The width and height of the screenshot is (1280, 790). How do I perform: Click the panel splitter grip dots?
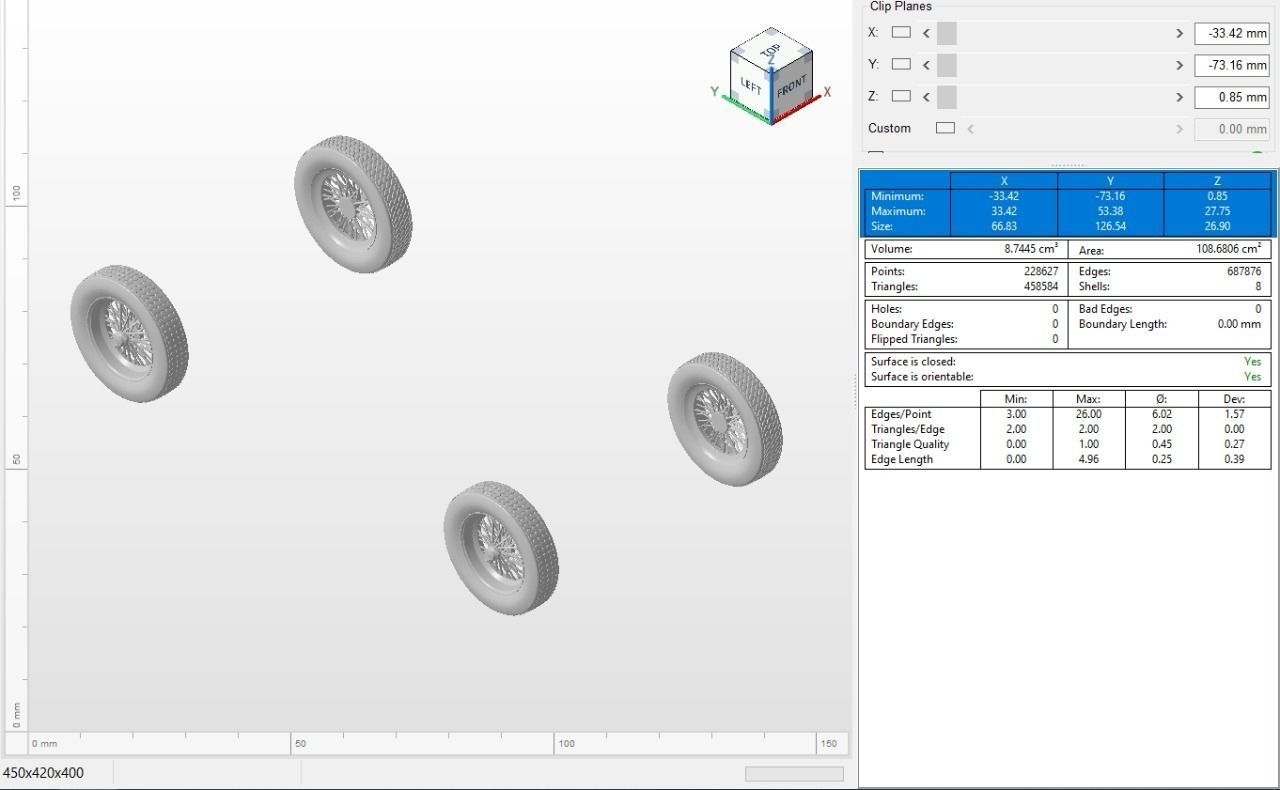[x=1068, y=165]
